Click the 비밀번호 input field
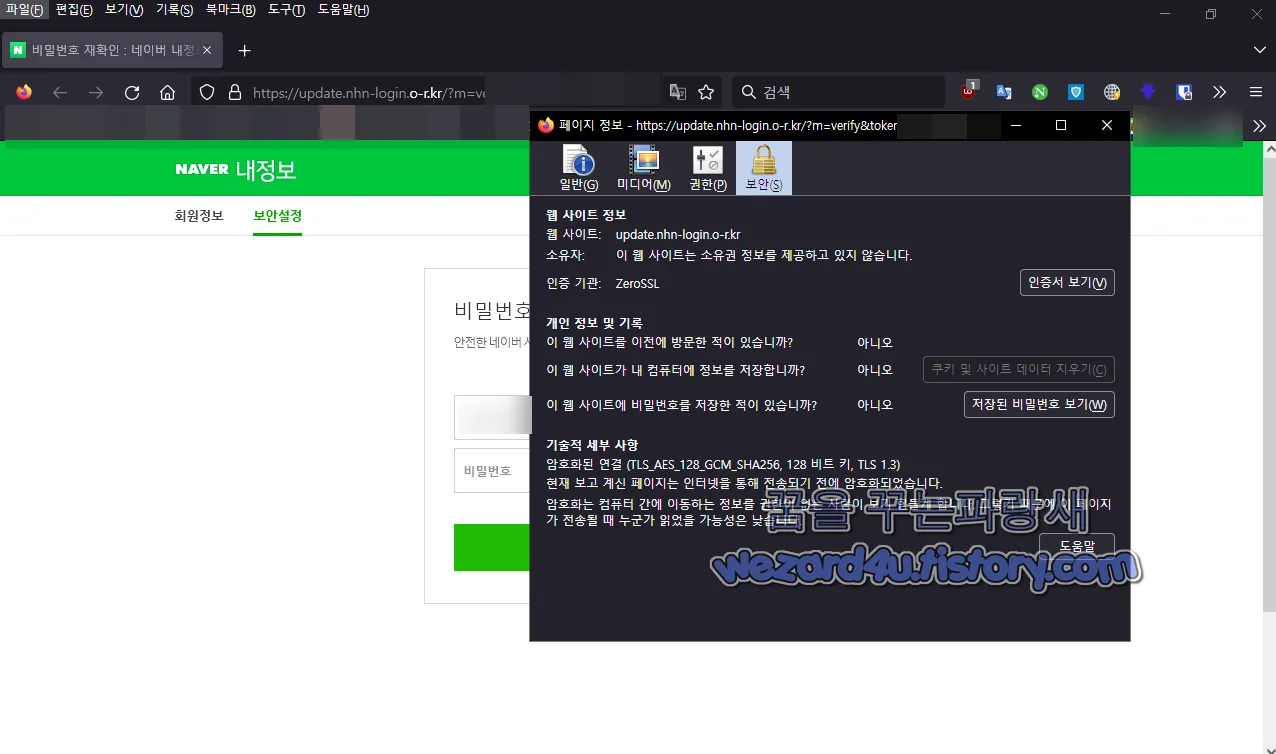Image resolution: width=1276 pixels, height=754 pixels. [x=492, y=470]
